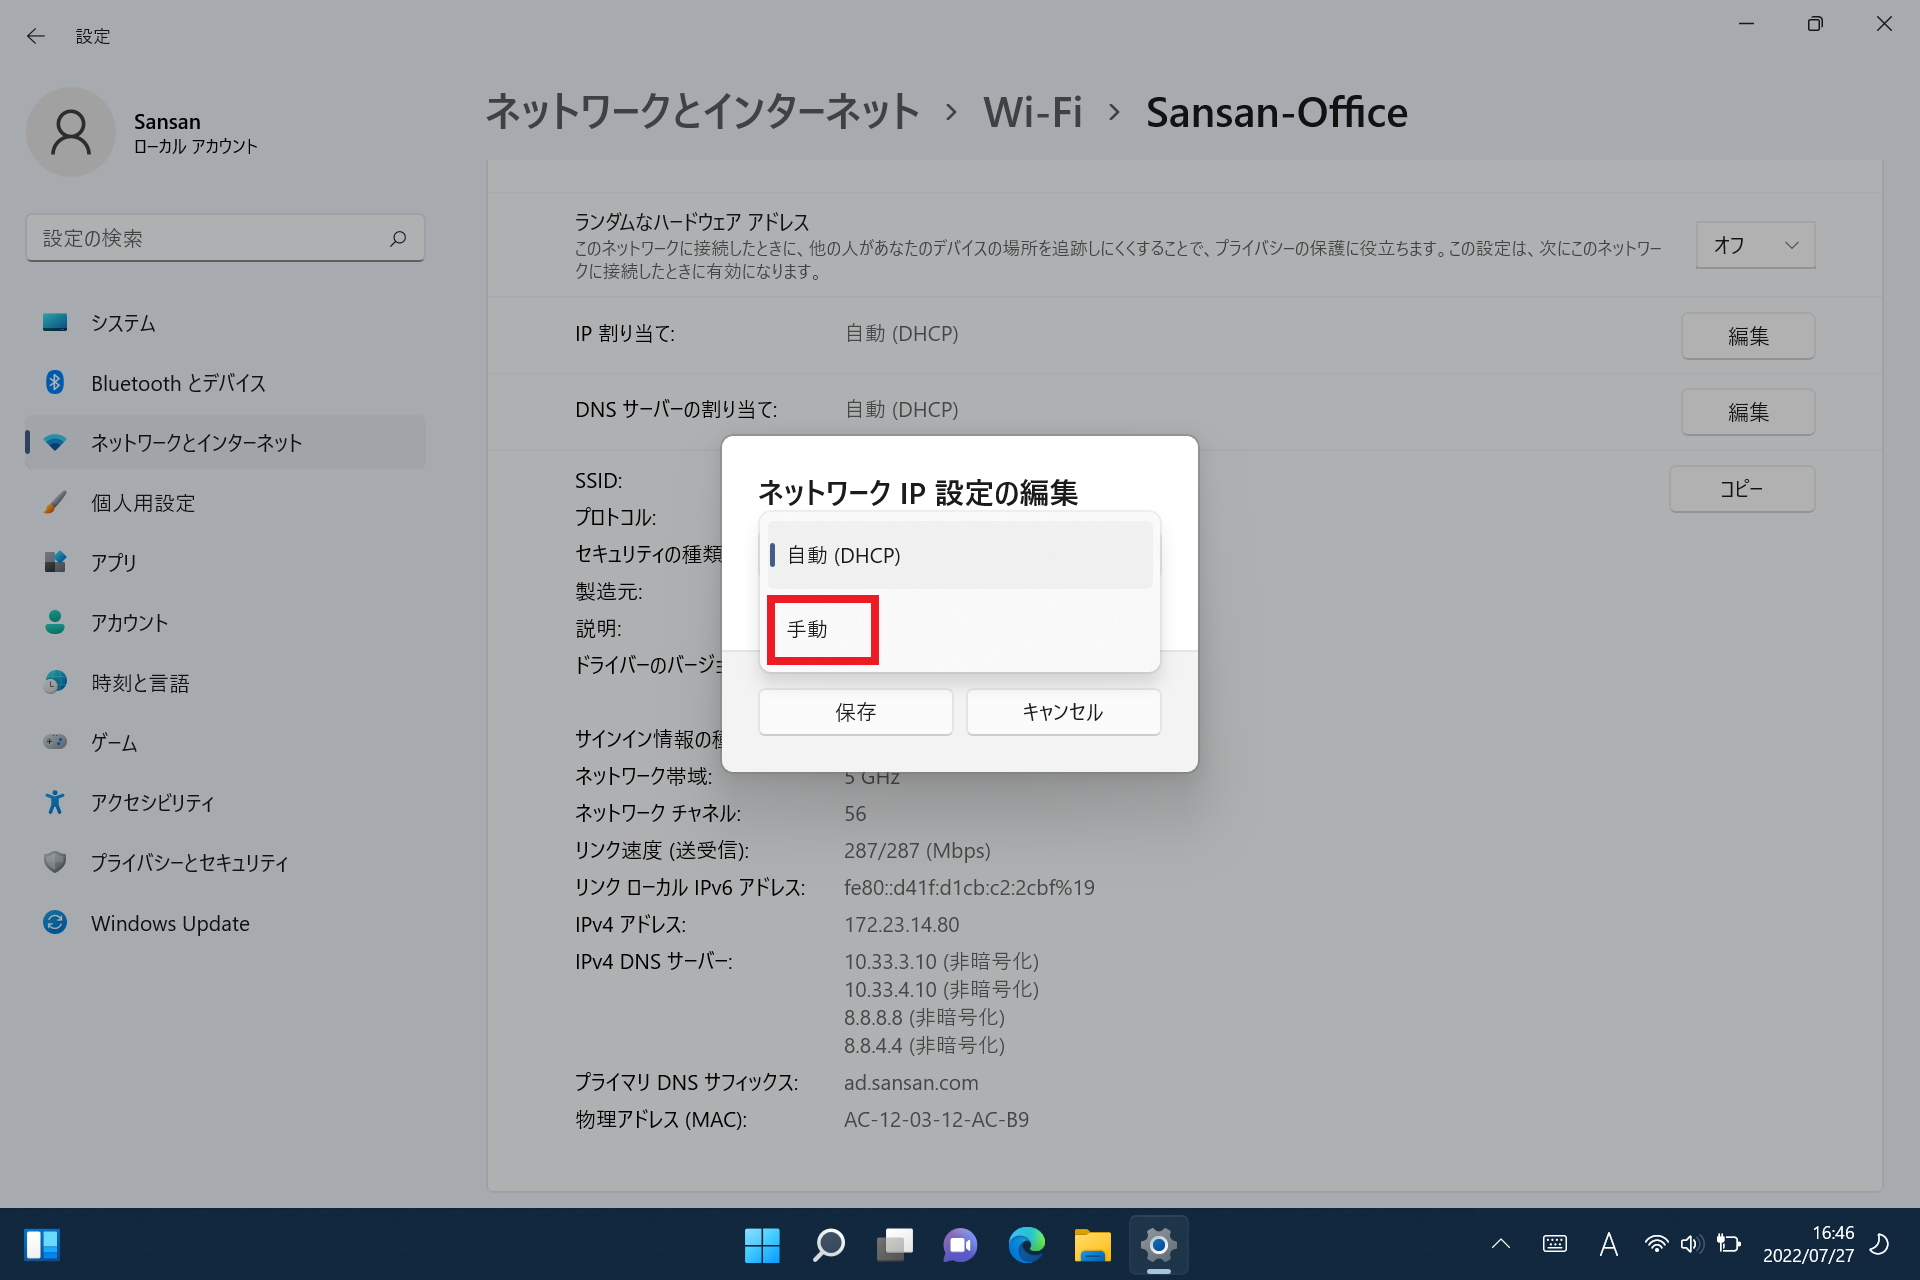Click the focus assist moon icon
The image size is (1920, 1280).
(1880, 1244)
